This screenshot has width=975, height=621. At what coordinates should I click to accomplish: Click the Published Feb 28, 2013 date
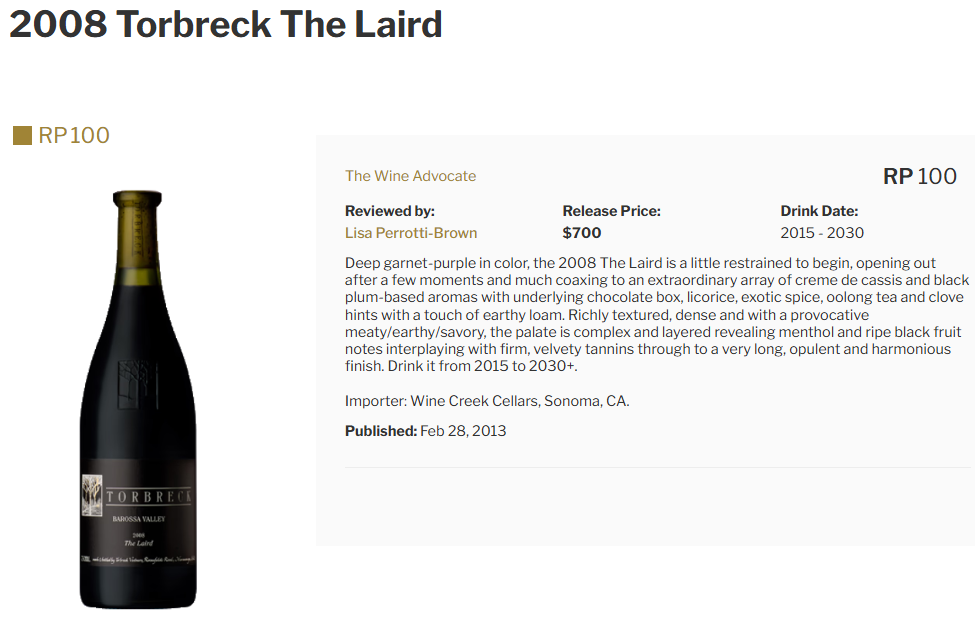pos(425,431)
